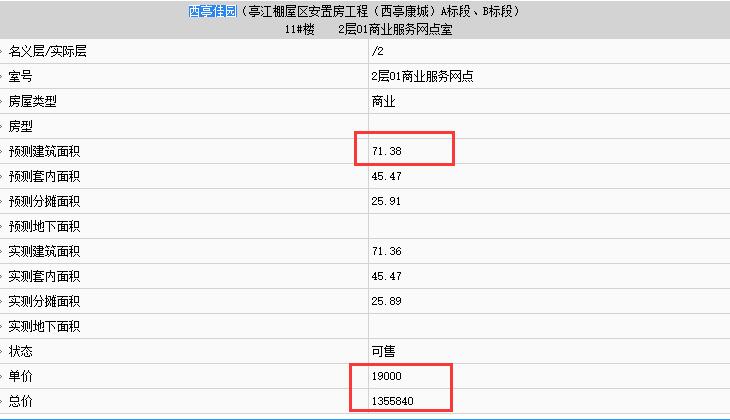This screenshot has width=730, height=420.
Task: Click the /2 floor value
Action: pyautogui.click(x=378, y=51)
